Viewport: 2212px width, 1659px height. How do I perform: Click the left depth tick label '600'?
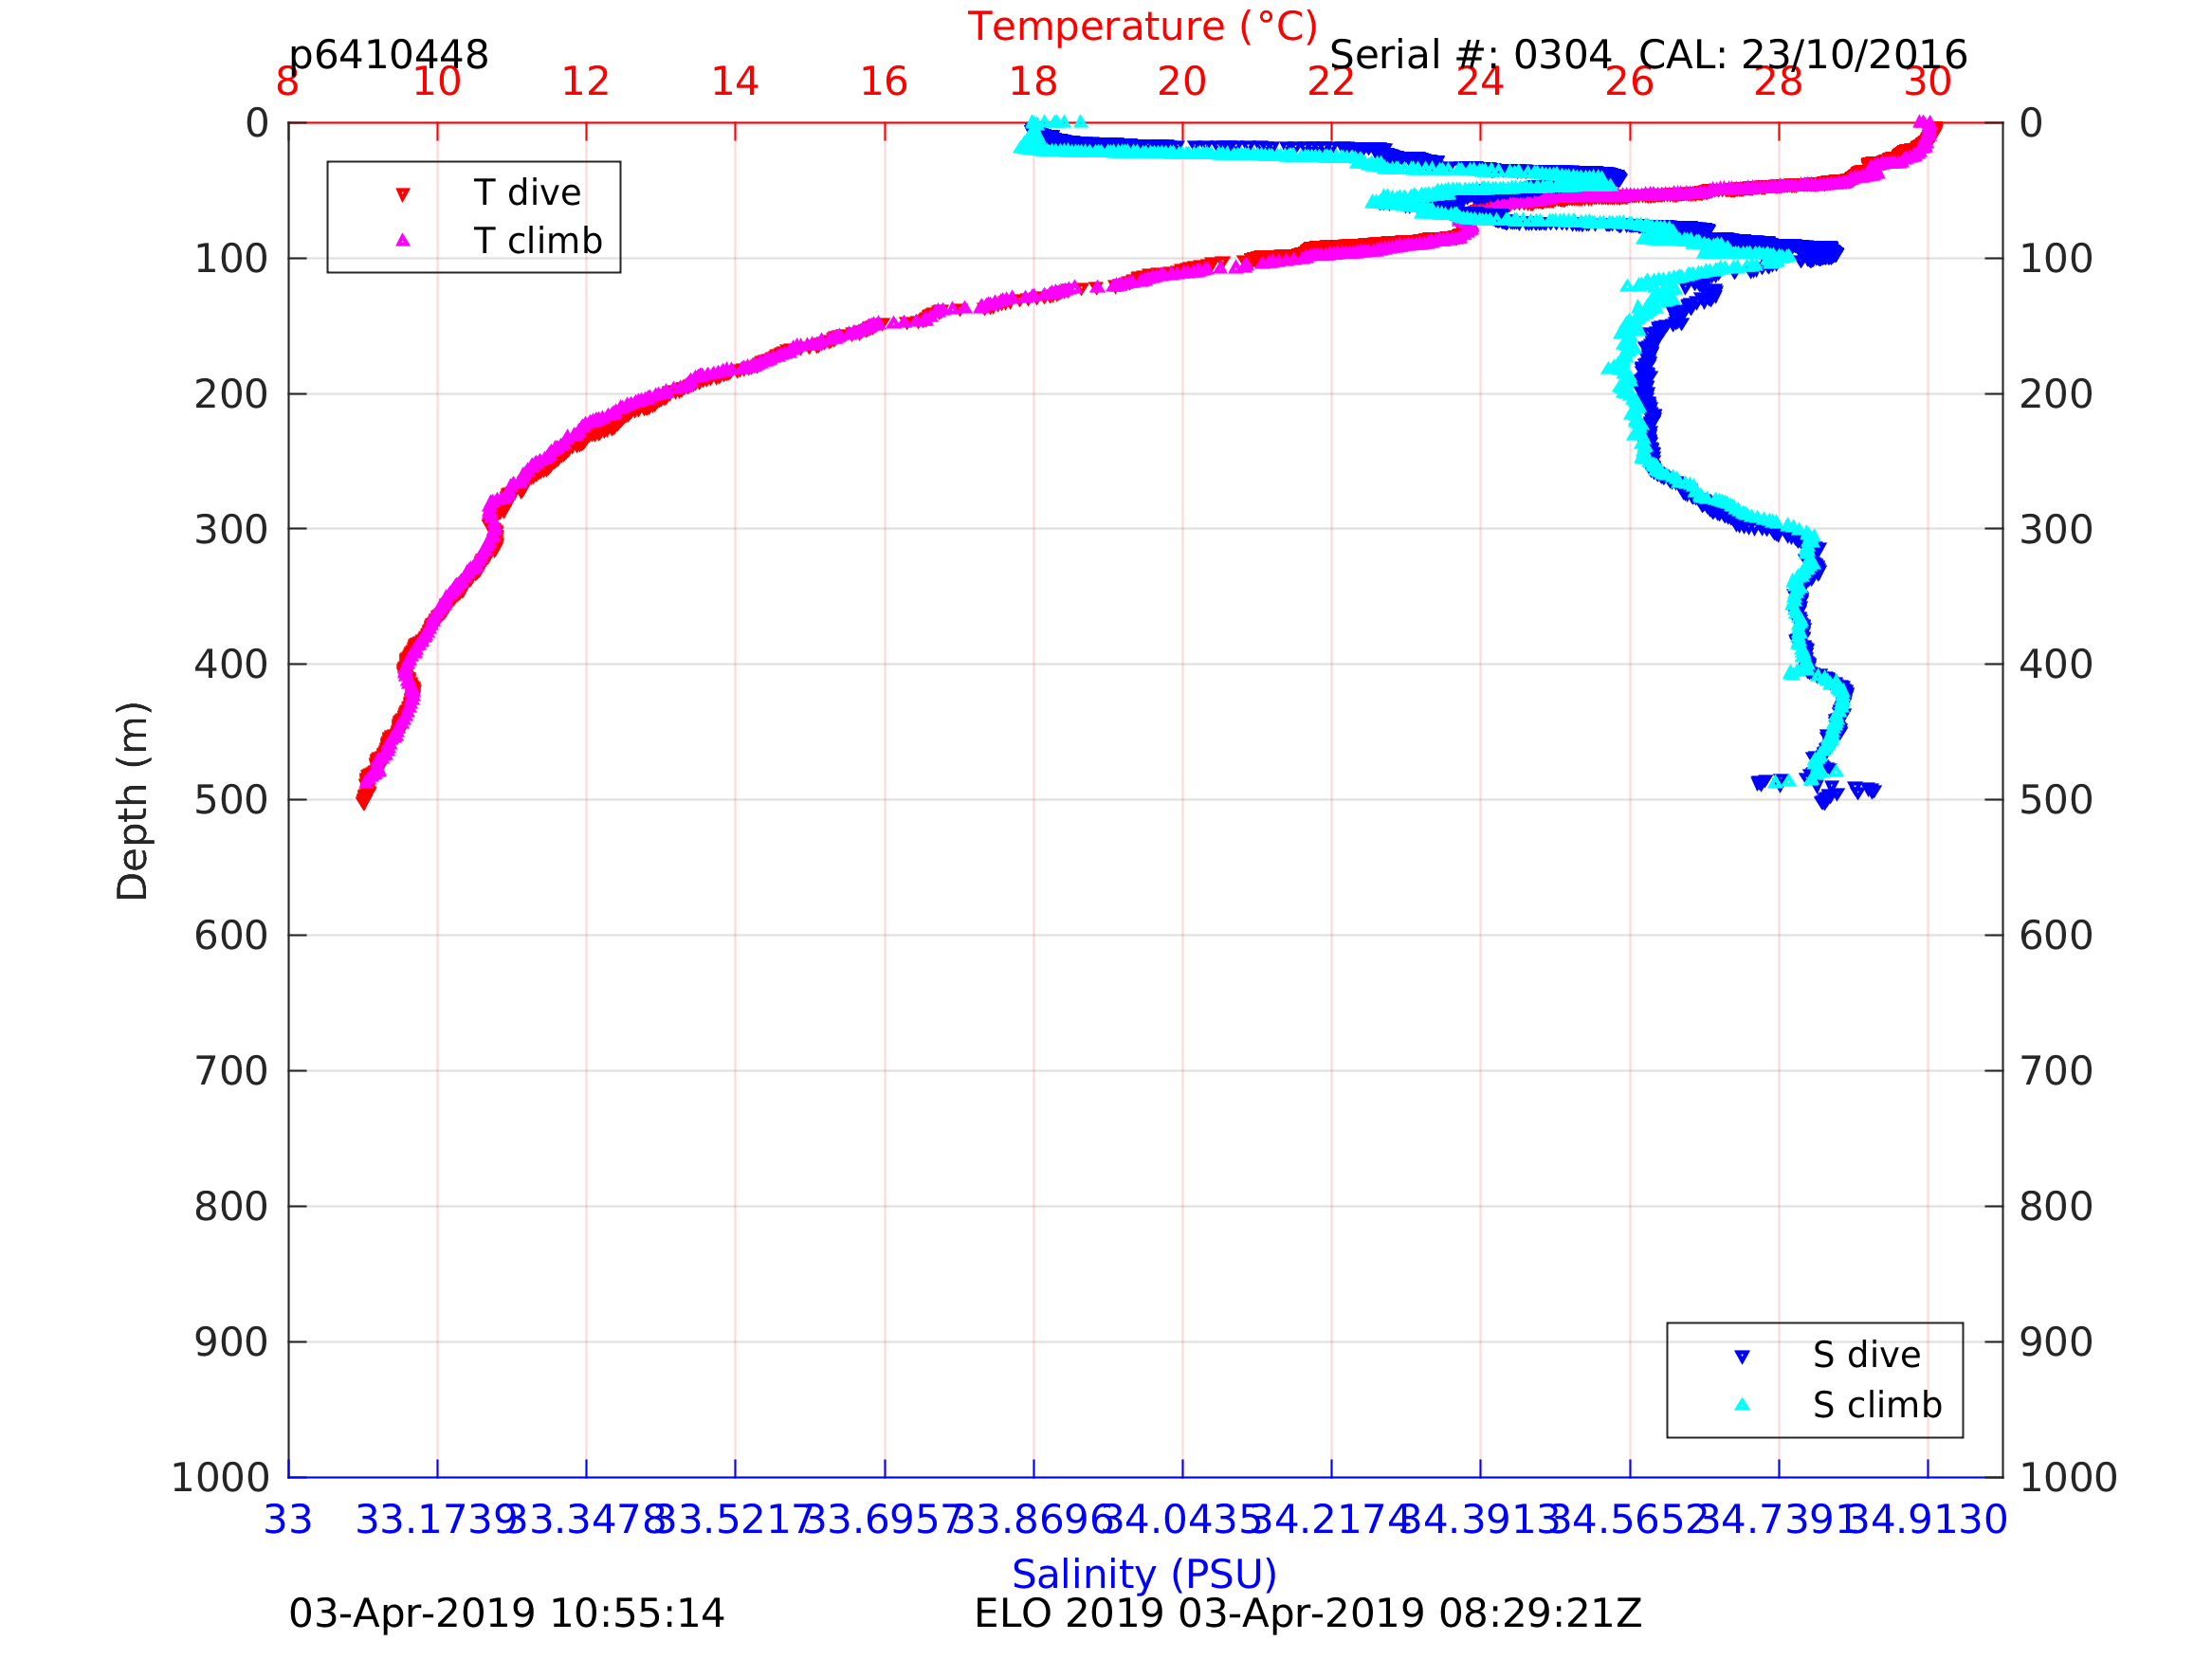click(x=231, y=937)
